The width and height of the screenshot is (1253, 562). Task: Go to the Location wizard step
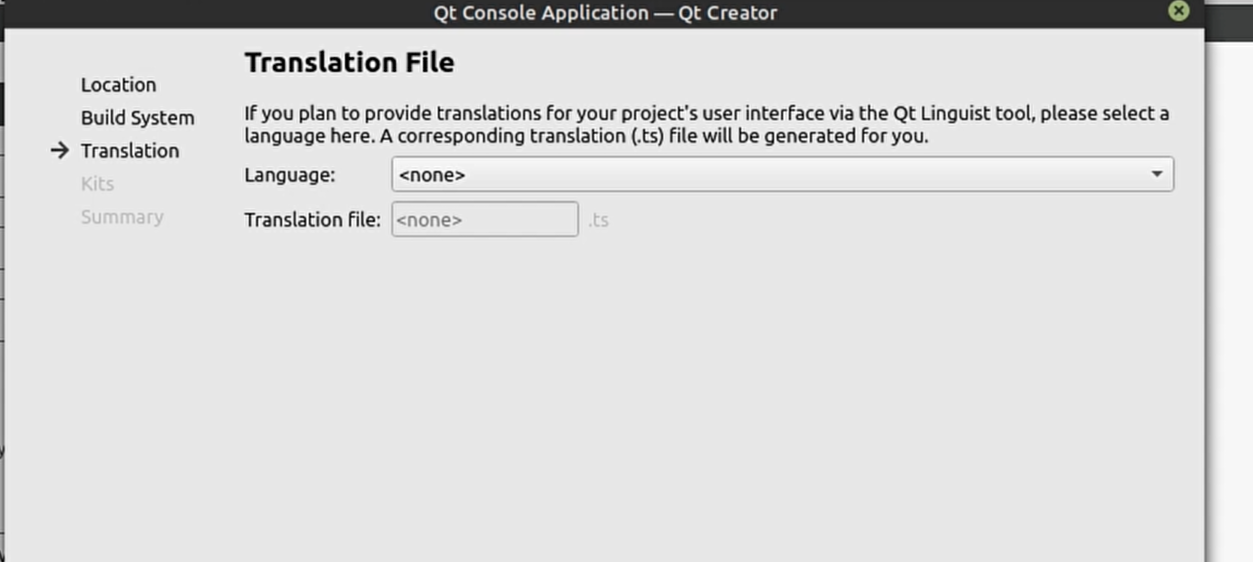coord(118,85)
